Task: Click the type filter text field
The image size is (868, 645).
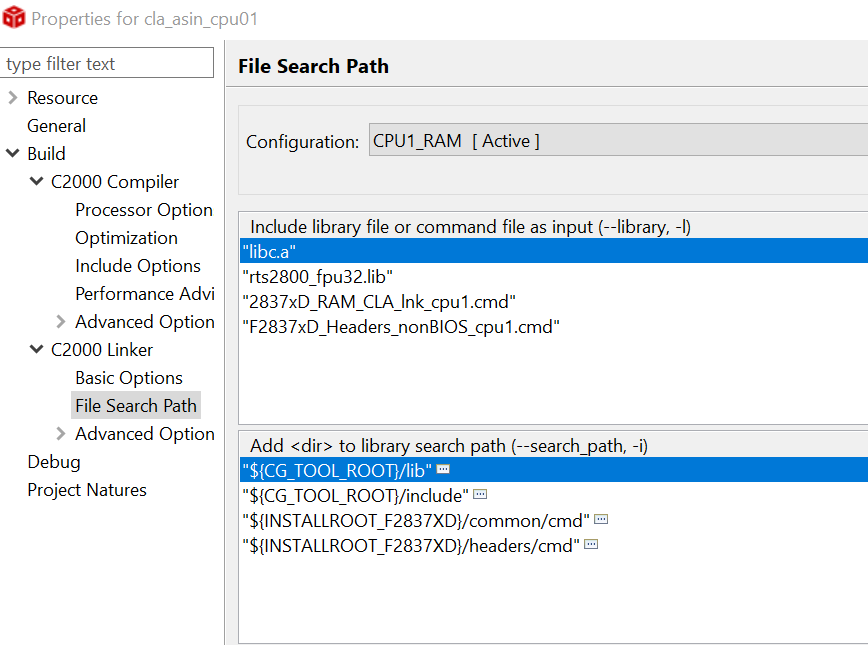Action: 107,64
